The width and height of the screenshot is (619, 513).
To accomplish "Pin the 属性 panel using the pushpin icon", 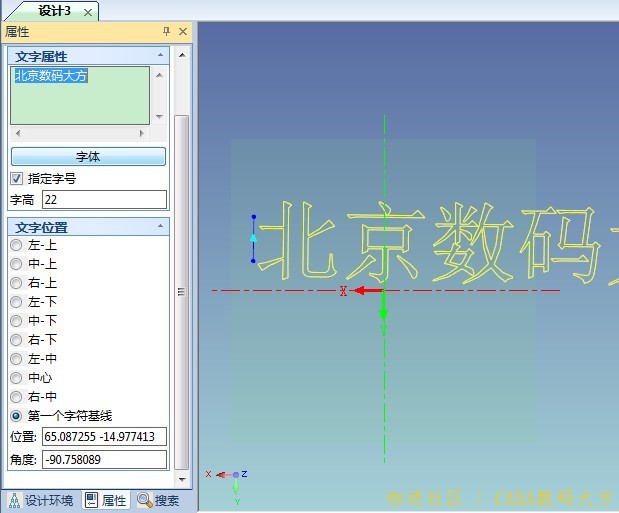I will [x=166, y=32].
